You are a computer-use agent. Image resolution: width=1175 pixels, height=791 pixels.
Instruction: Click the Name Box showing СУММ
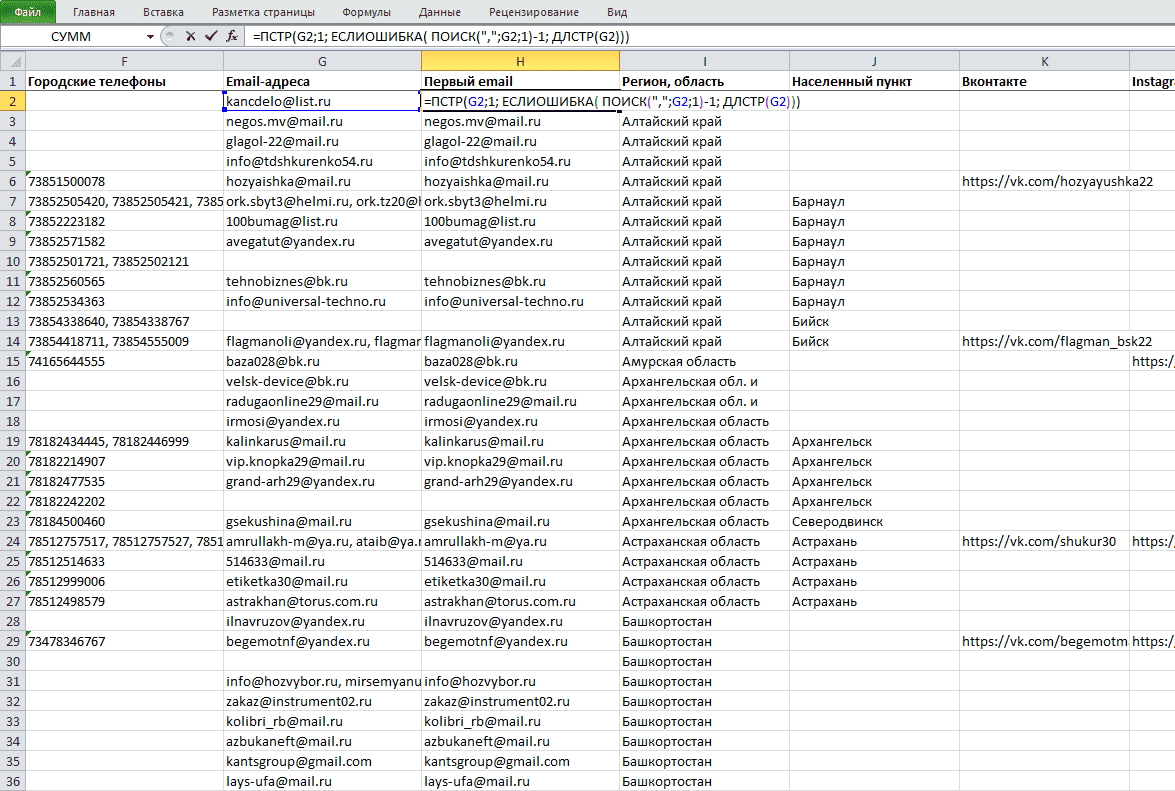coord(71,37)
